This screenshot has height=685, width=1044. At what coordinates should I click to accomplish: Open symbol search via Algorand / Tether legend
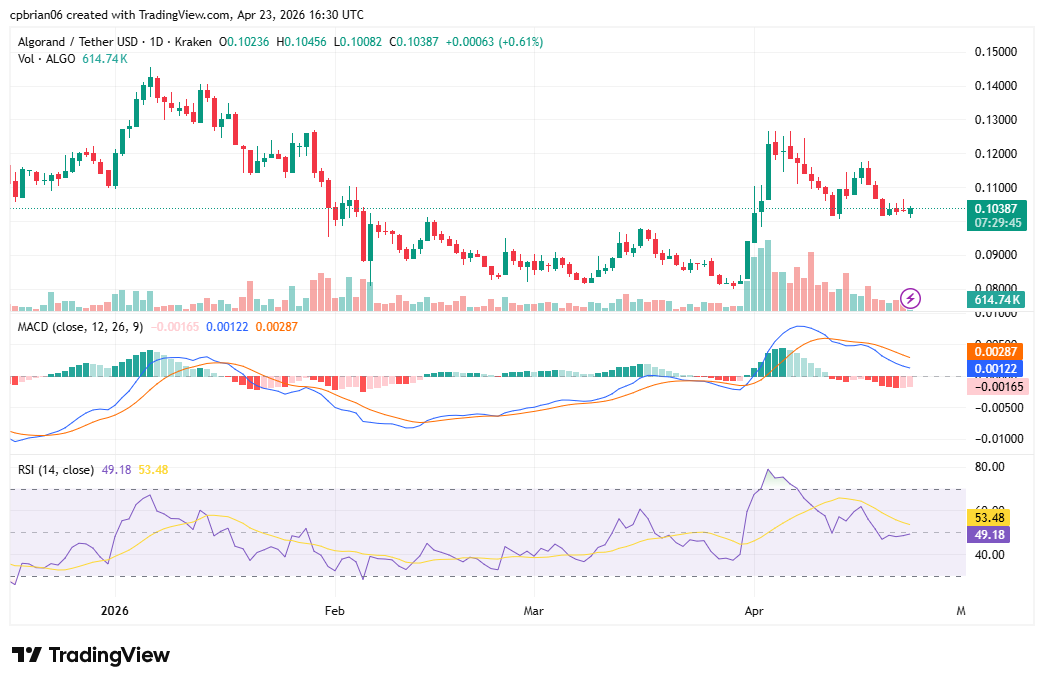coord(78,42)
